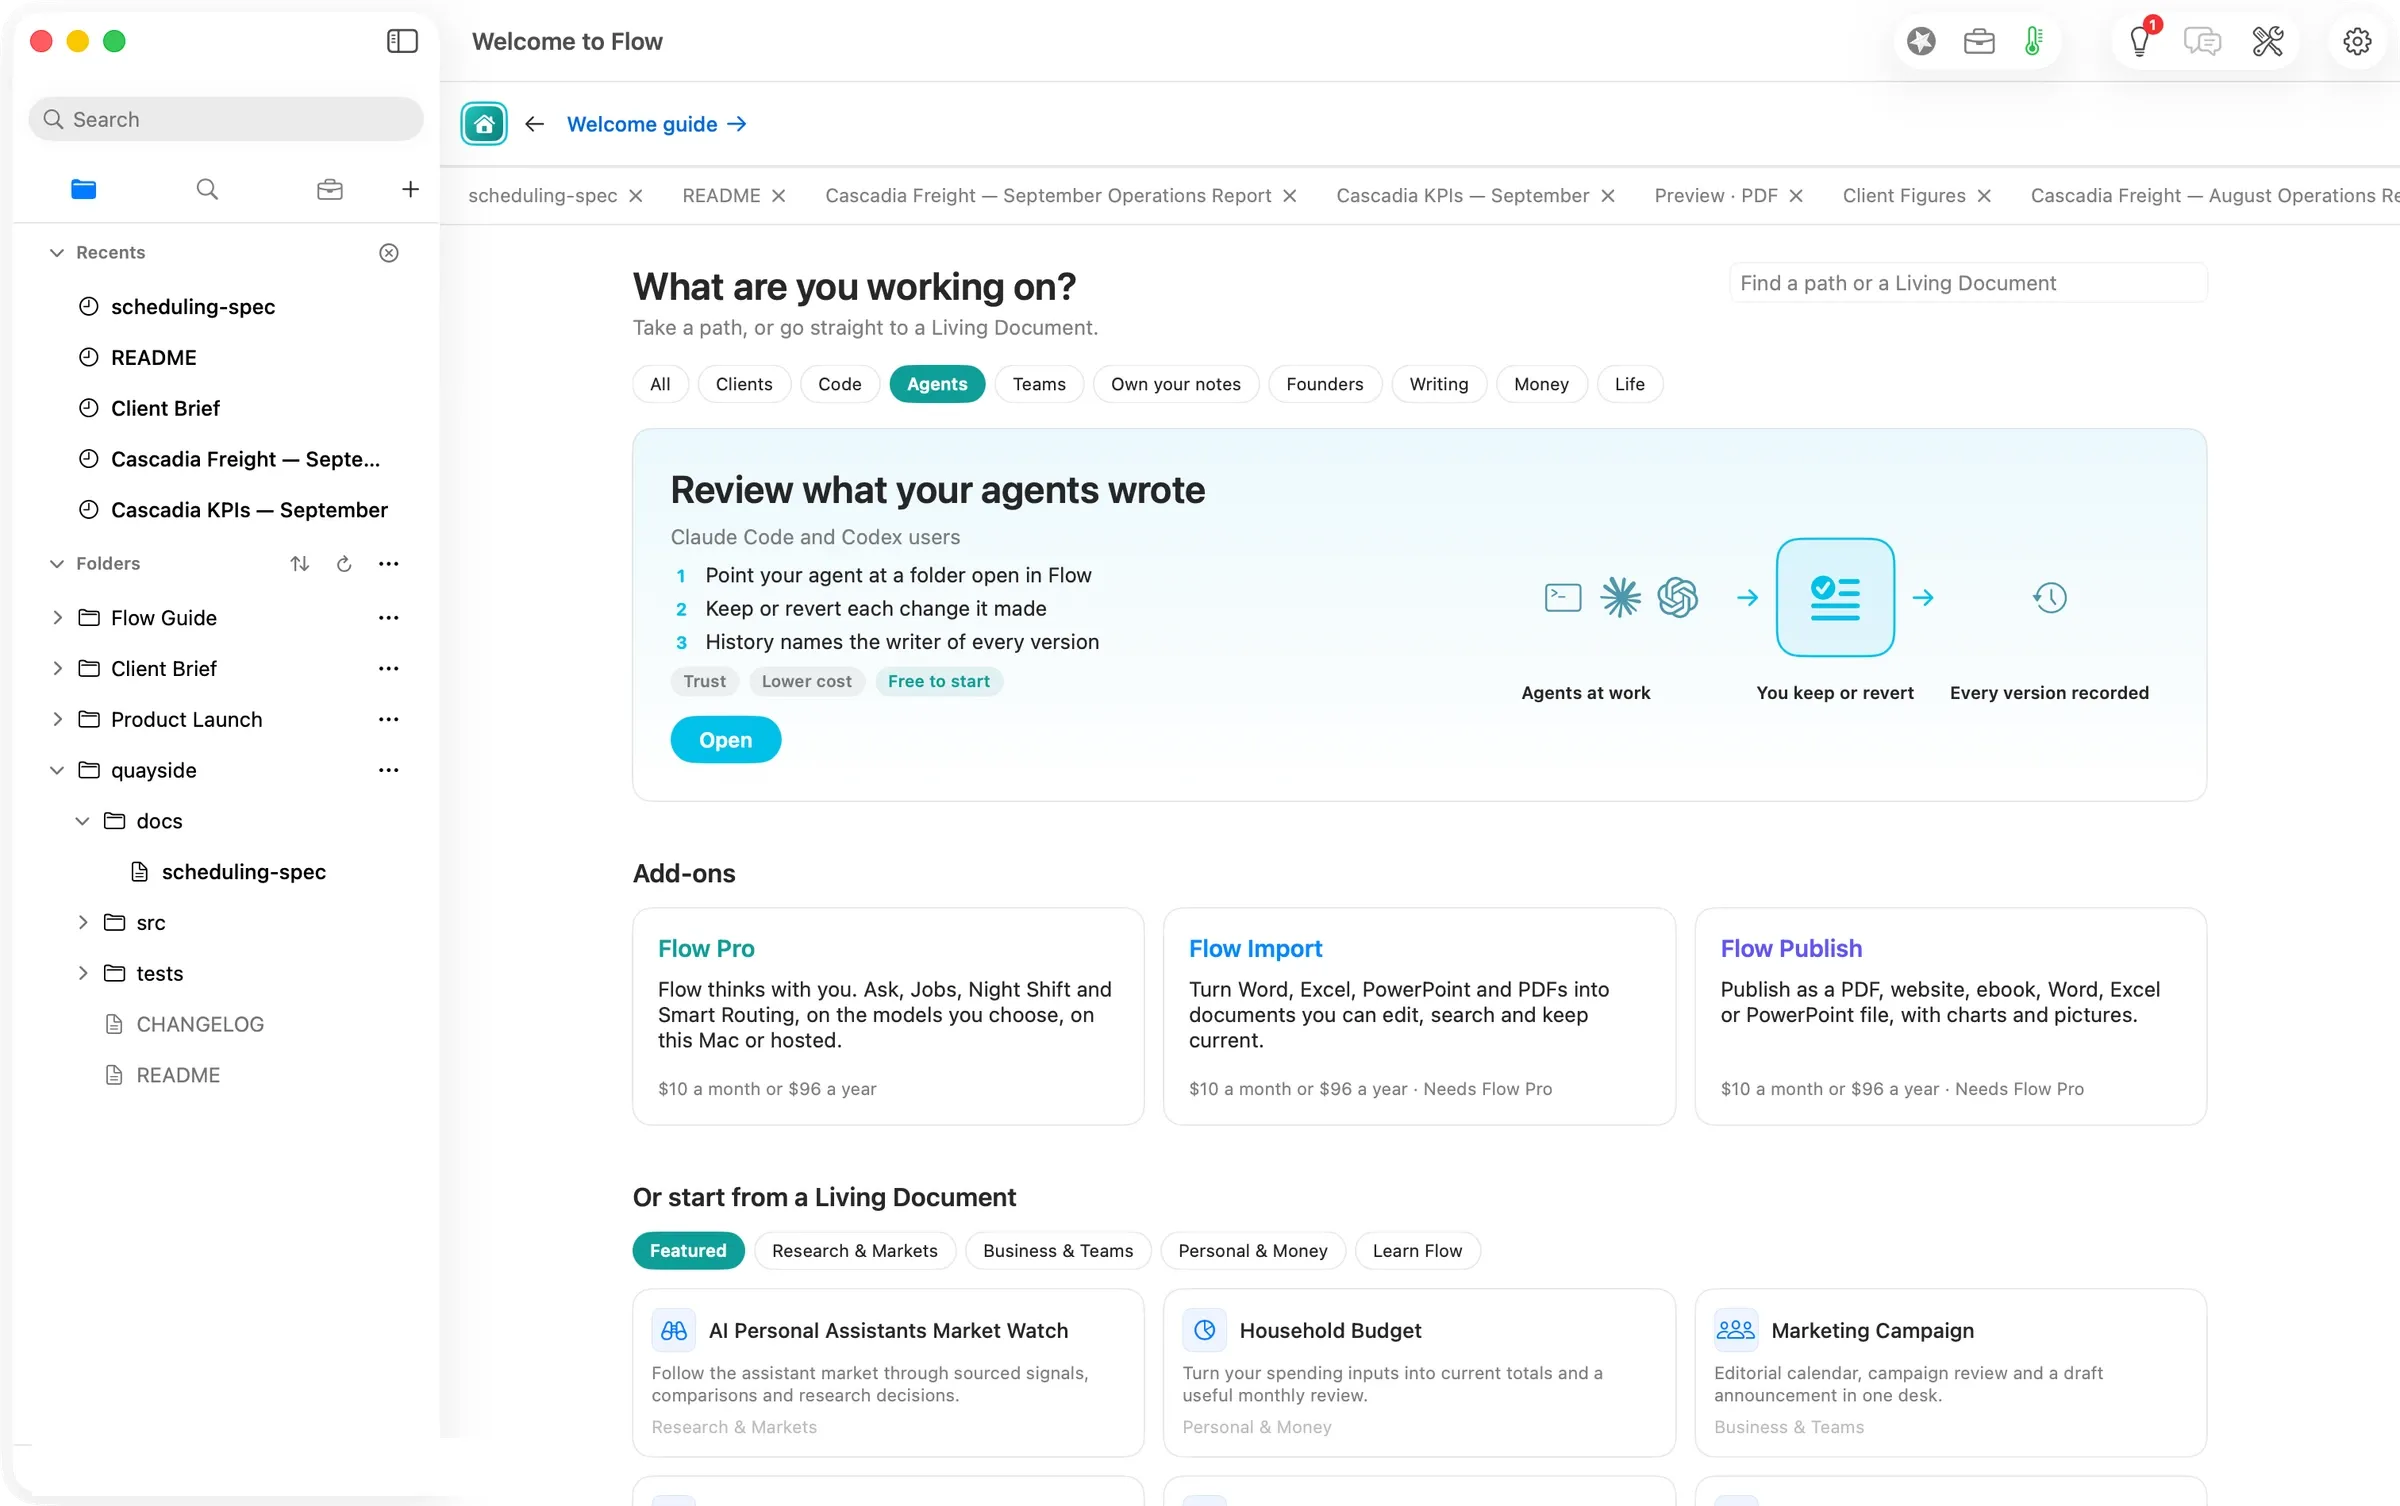Switch to Cascadia KPIs — September tab

(1462, 196)
